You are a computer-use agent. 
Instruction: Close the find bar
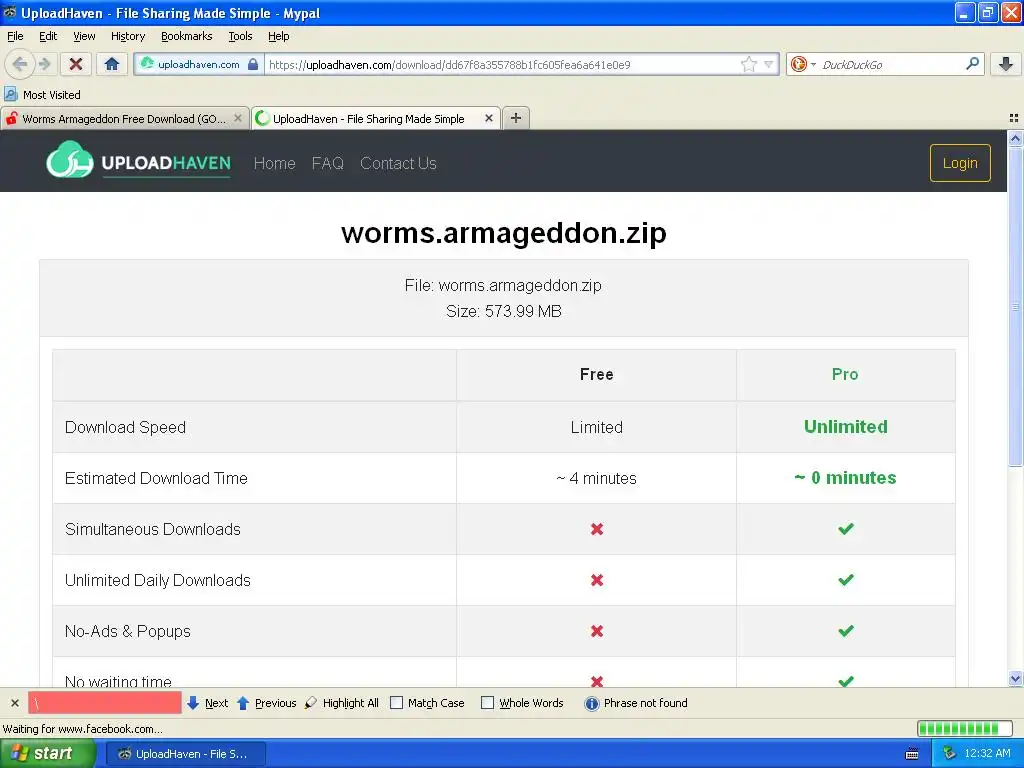[x=14, y=703]
